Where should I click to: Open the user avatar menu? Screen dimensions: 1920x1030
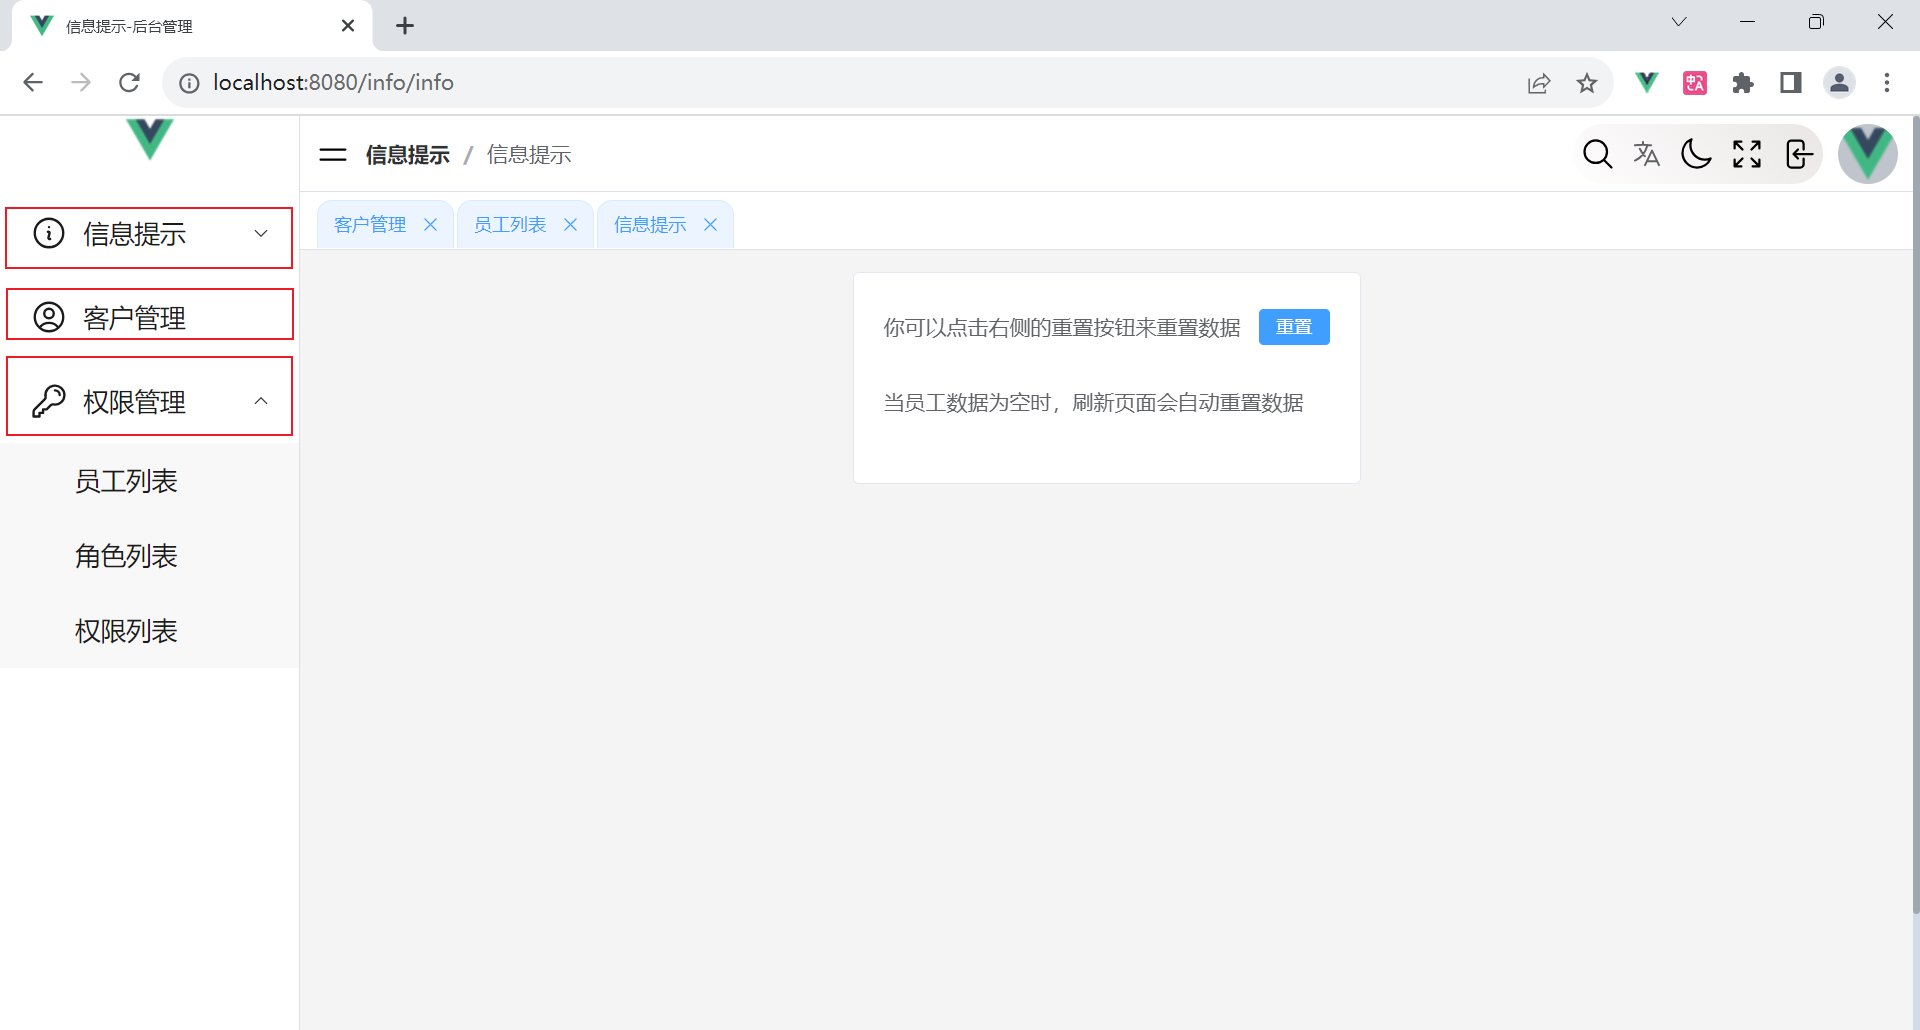pyautogui.click(x=1867, y=154)
